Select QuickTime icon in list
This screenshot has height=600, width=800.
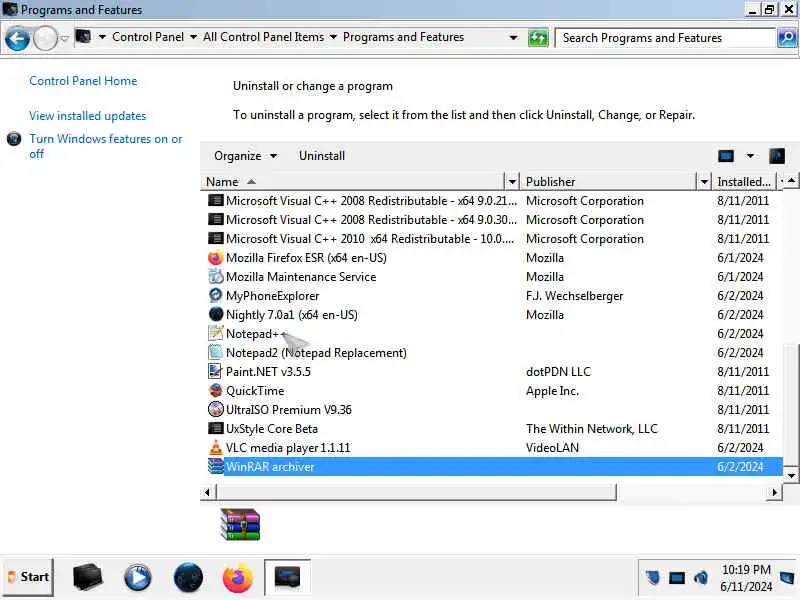tap(216, 391)
